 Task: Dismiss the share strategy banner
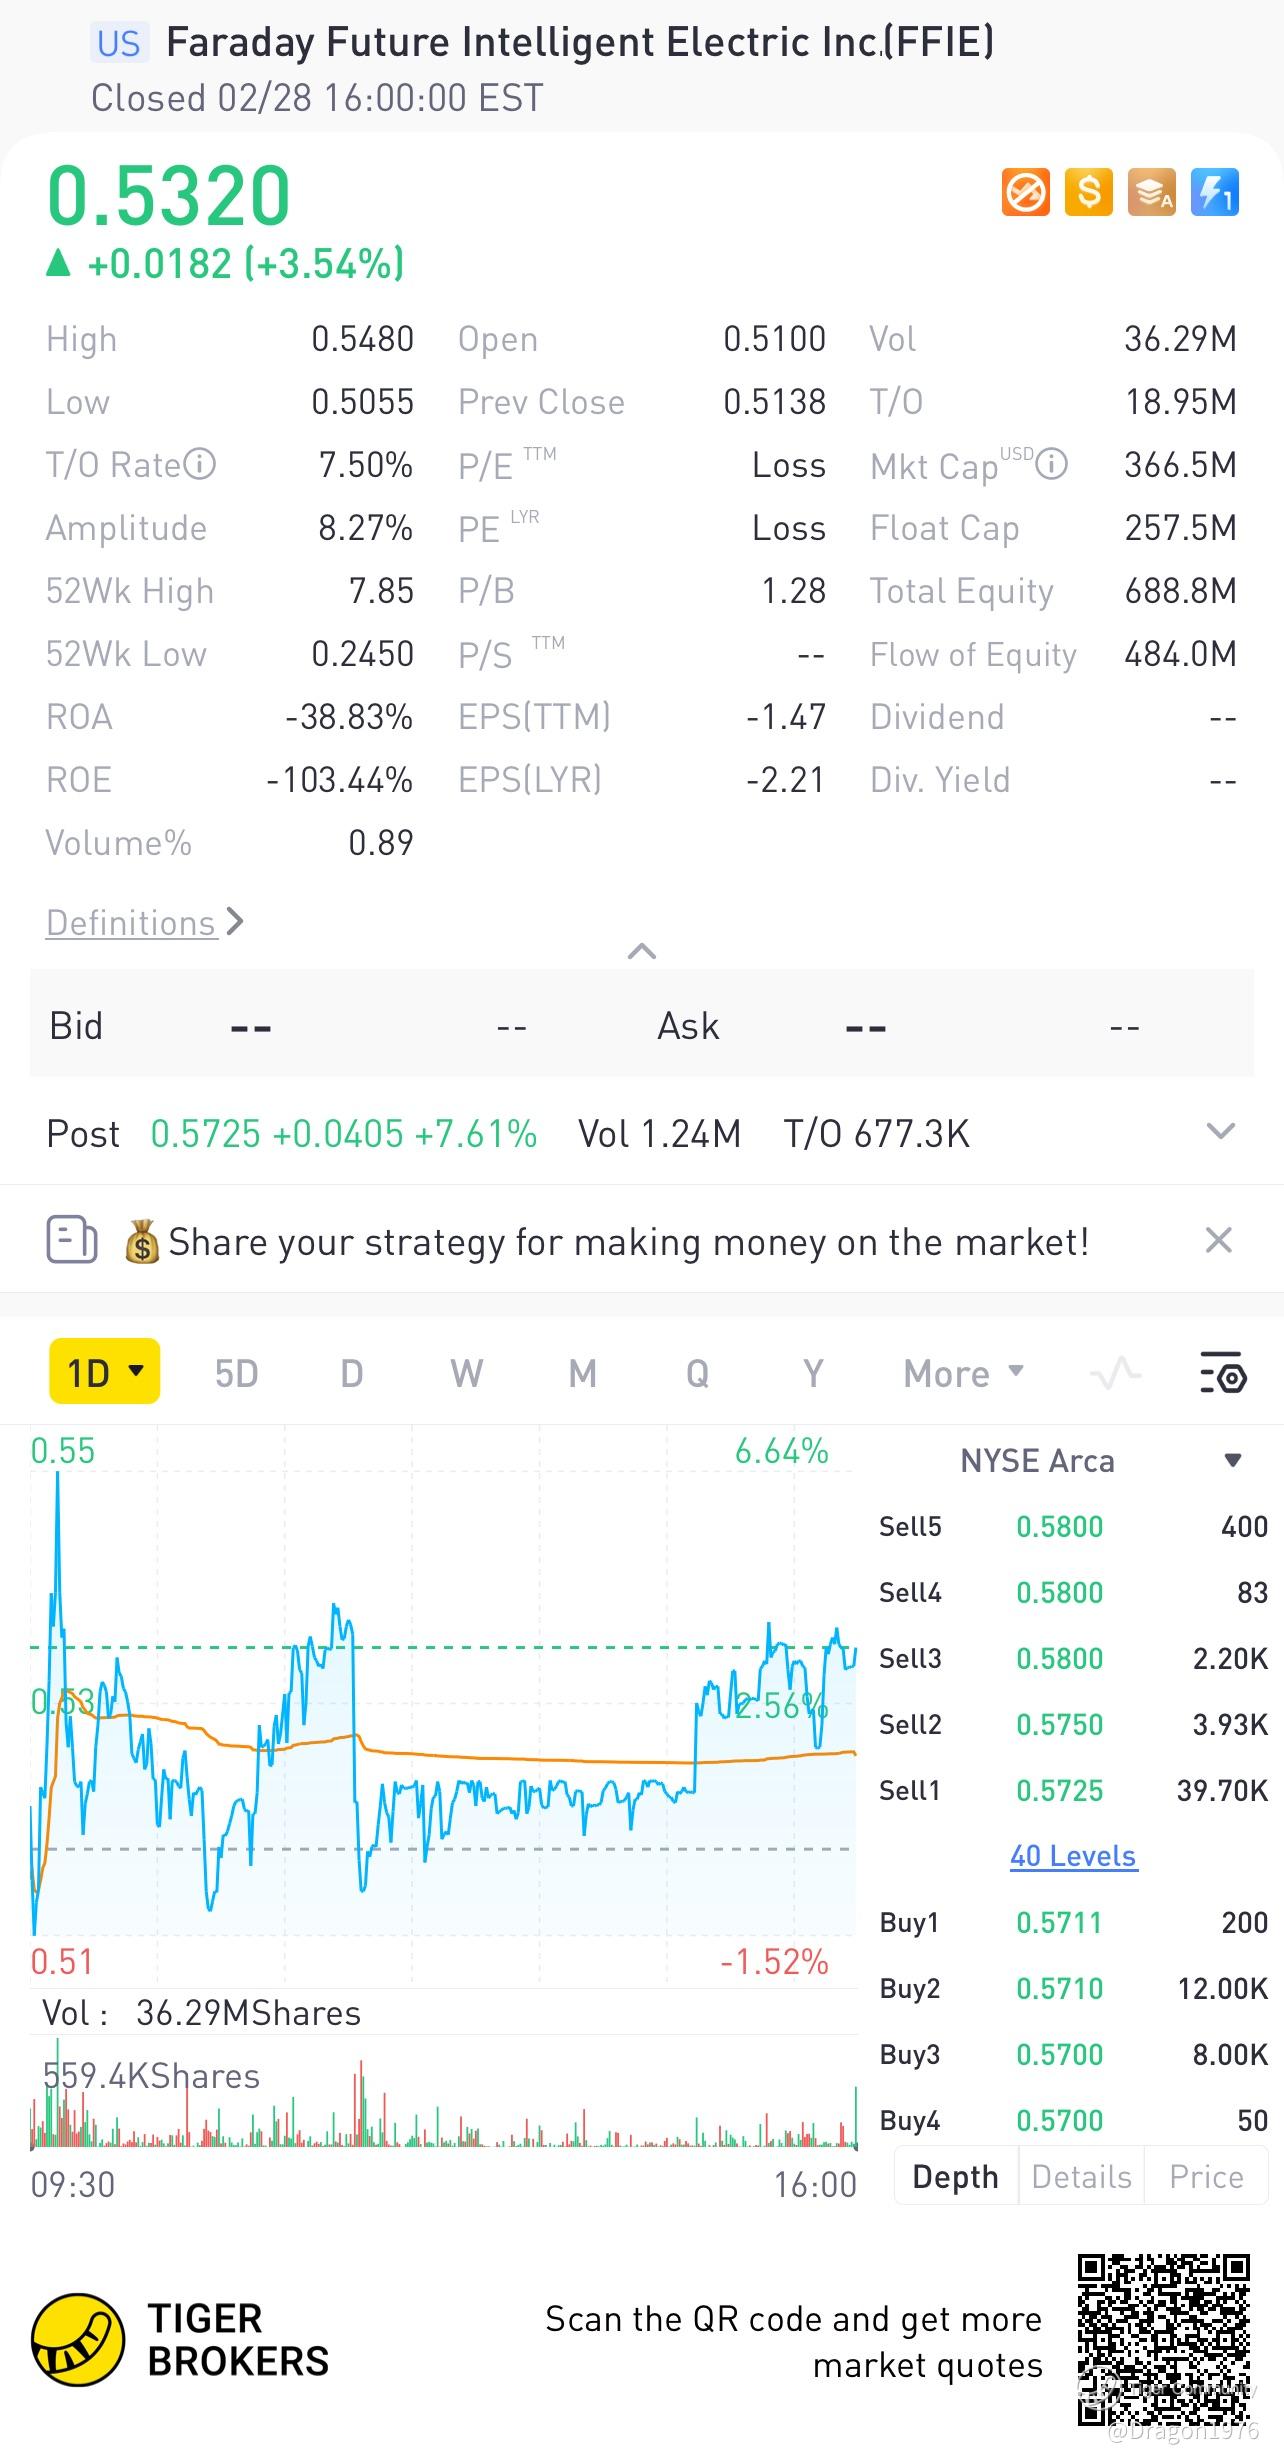pyautogui.click(x=1218, y=1240)
